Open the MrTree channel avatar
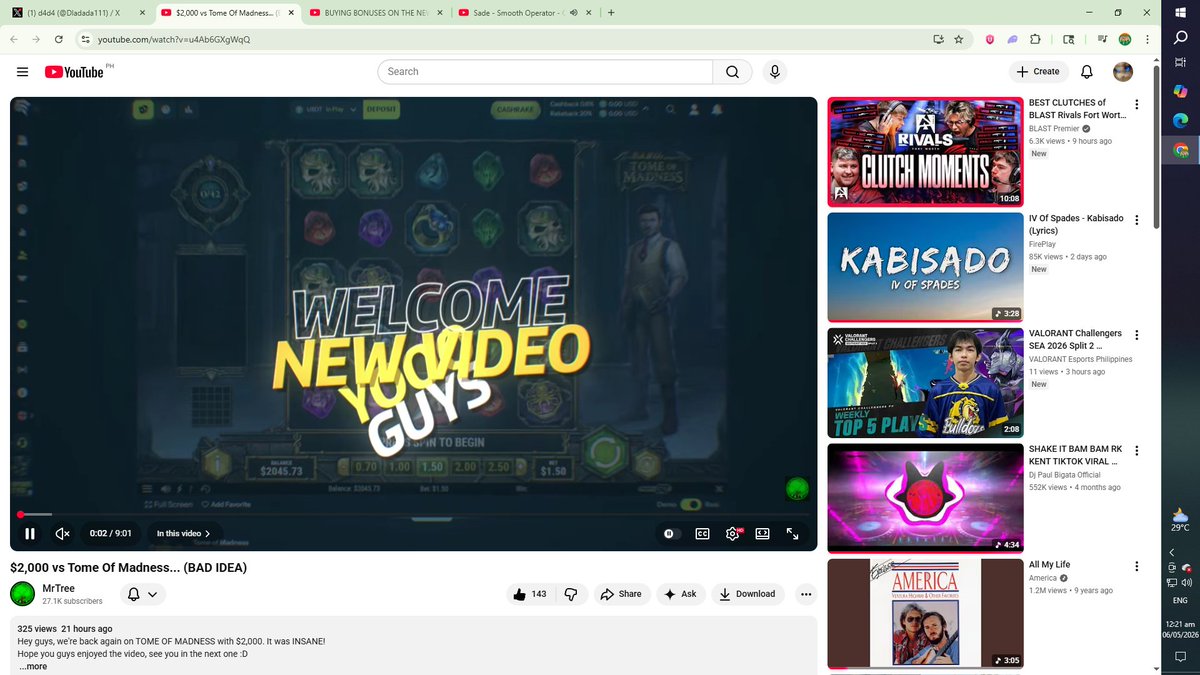1200x675 pixels. pyautogui.click(x=22, y=594)
